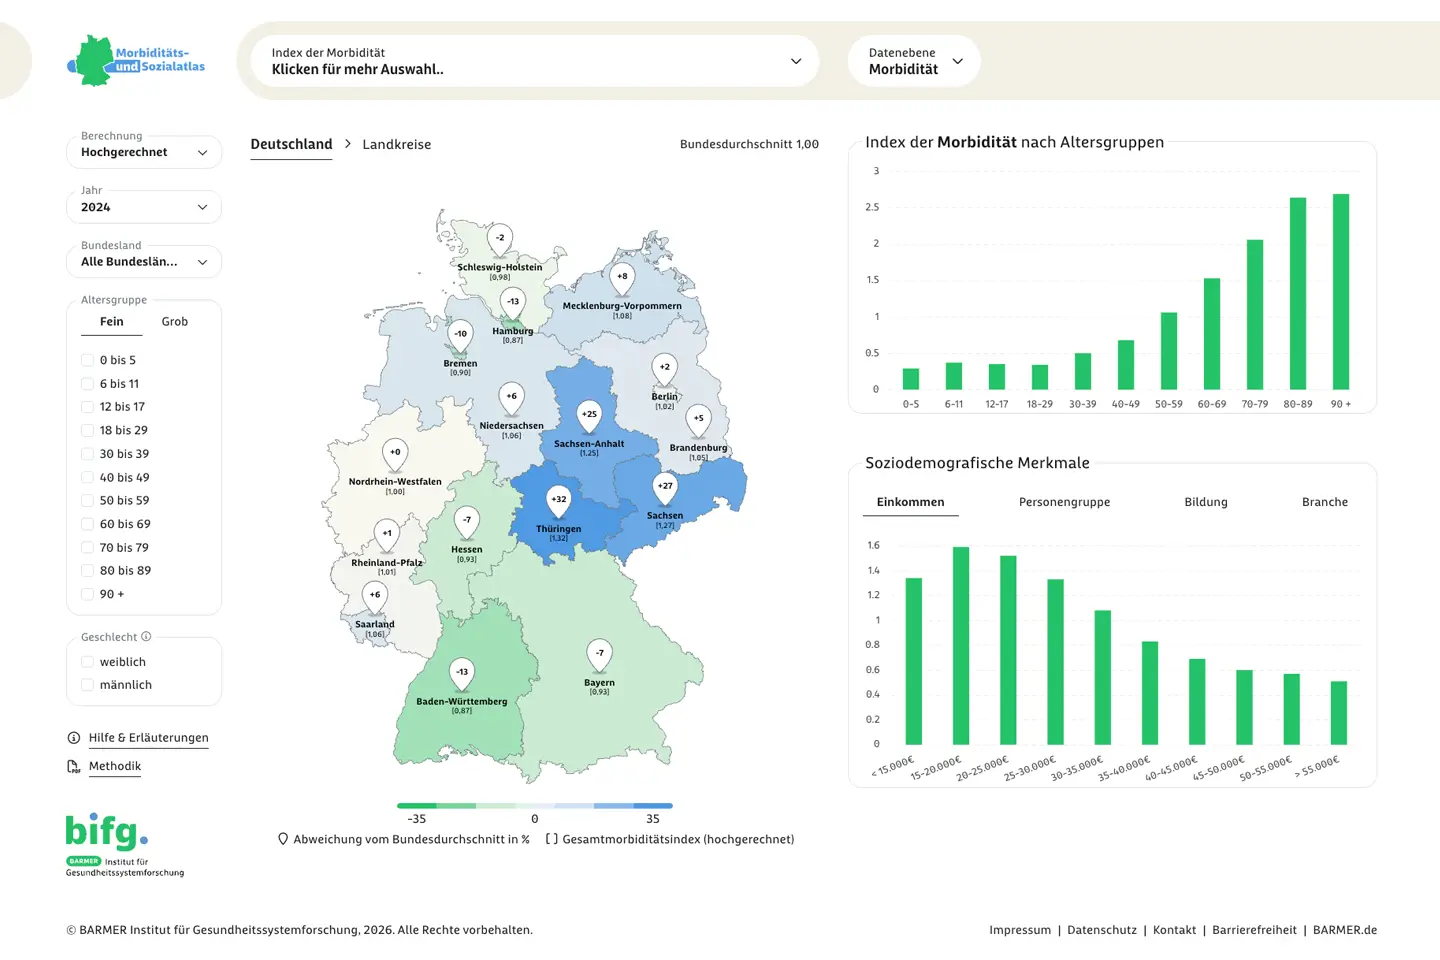Click the Niedersachsen map pin showing +6
1440x960 pixels.
(511, 399)
